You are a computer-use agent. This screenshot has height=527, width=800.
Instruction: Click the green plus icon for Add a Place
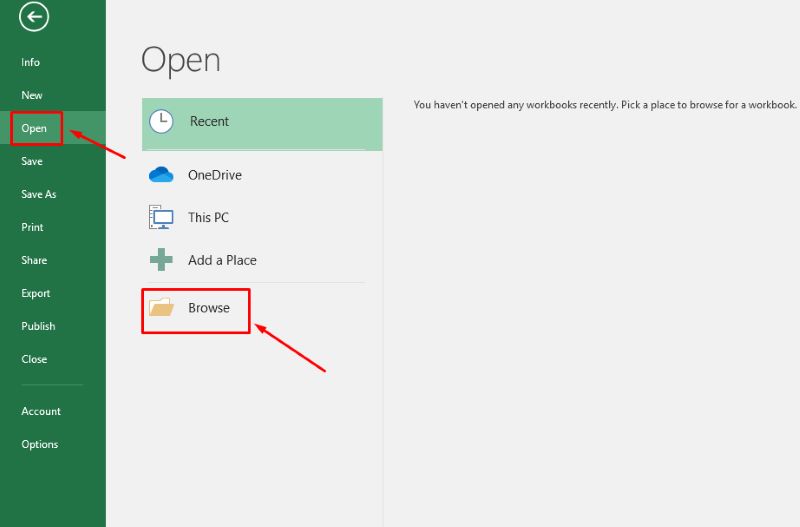tap(161, 260)
